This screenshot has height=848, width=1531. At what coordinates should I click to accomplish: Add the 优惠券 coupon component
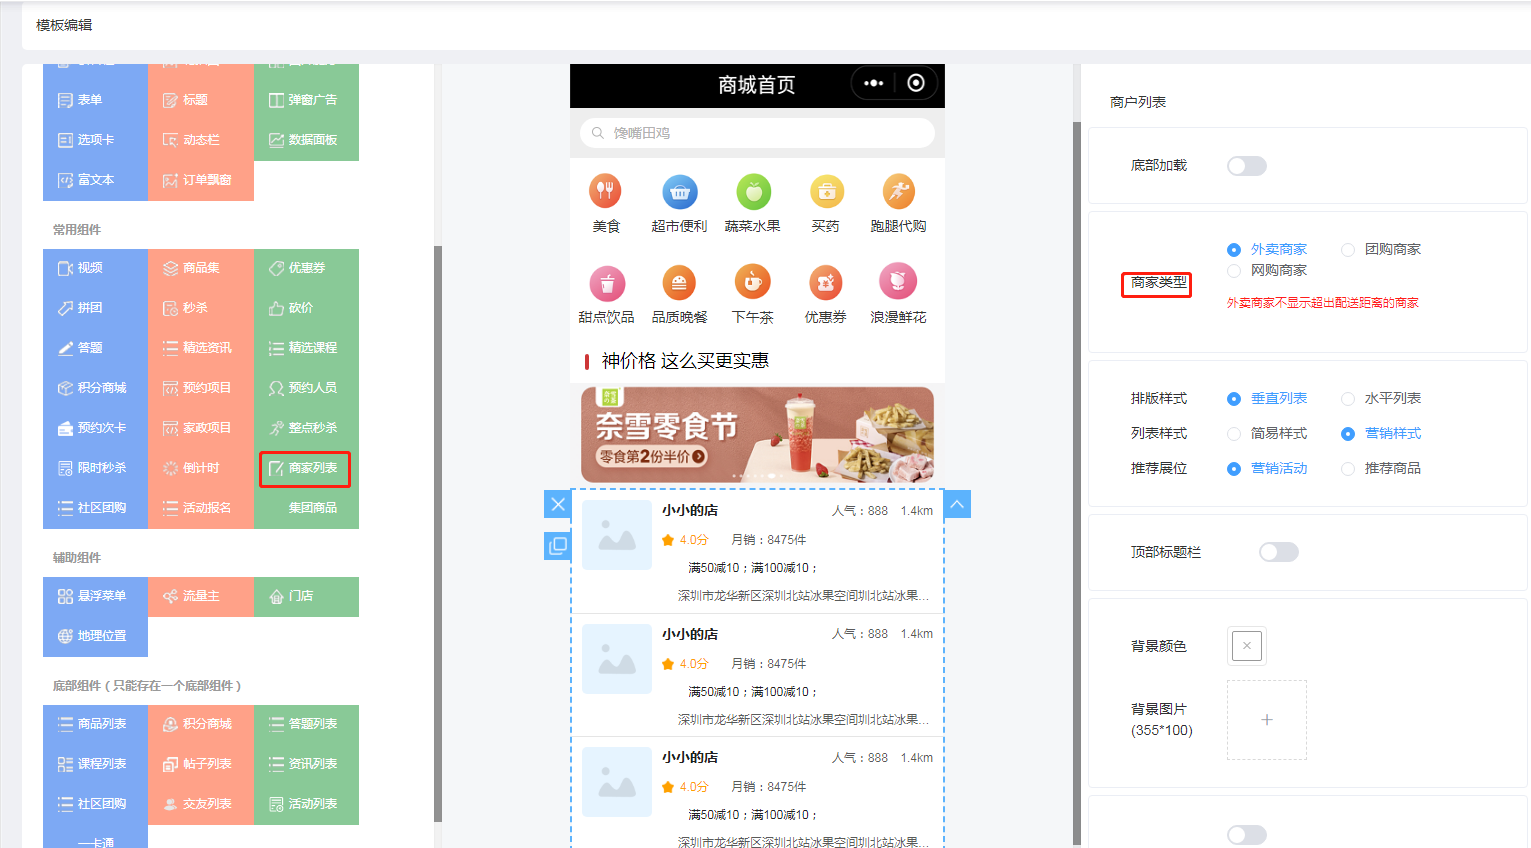click(x=306, y=268)
